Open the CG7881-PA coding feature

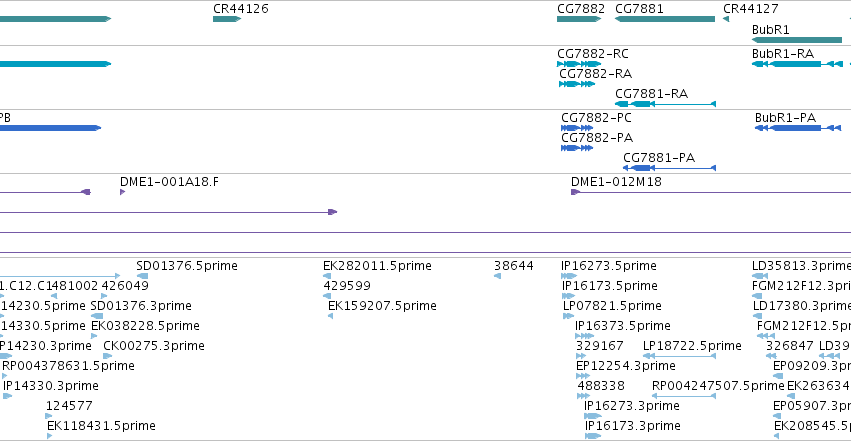(x=669, y=168)
